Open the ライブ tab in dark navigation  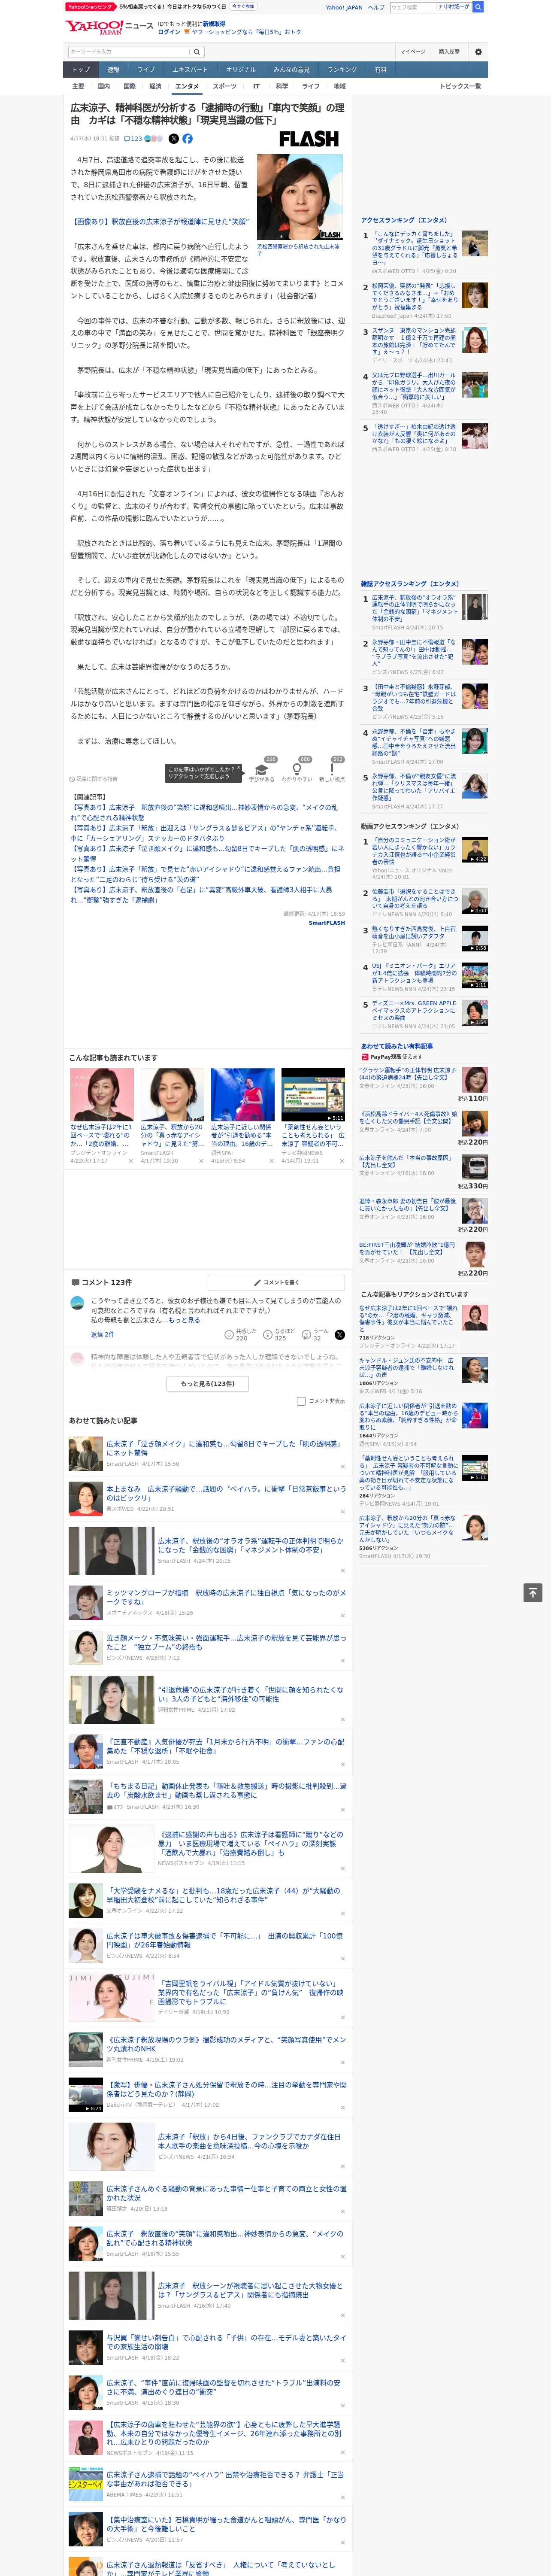pyautogui.click(x=146, y=70)
